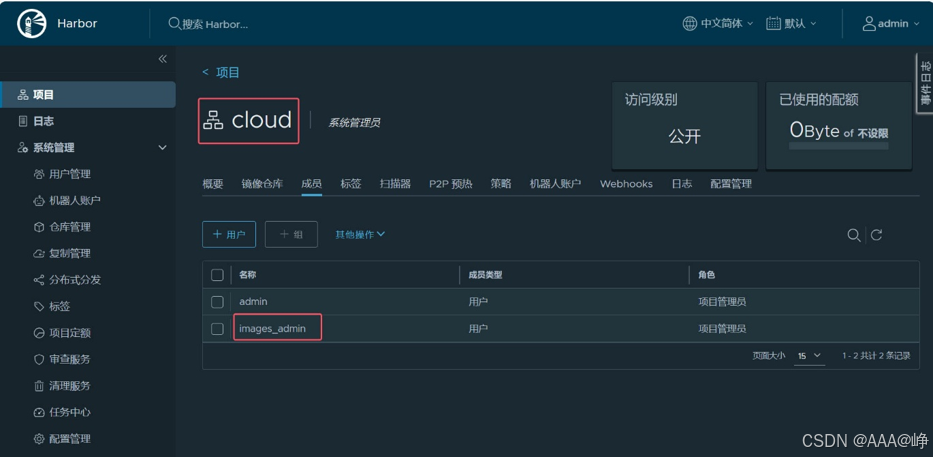Toggle the select-all members checkbox
Viewport: 933px width, 457px height.
(x=217, y=275)
